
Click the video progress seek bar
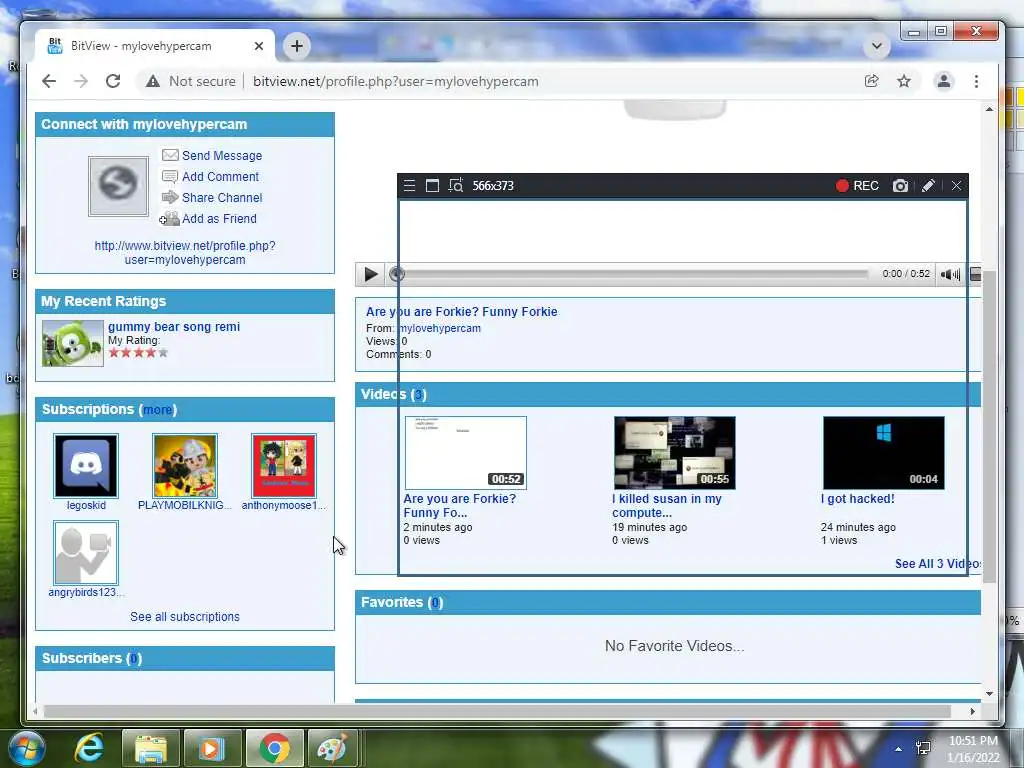click(x=633, y=274)
